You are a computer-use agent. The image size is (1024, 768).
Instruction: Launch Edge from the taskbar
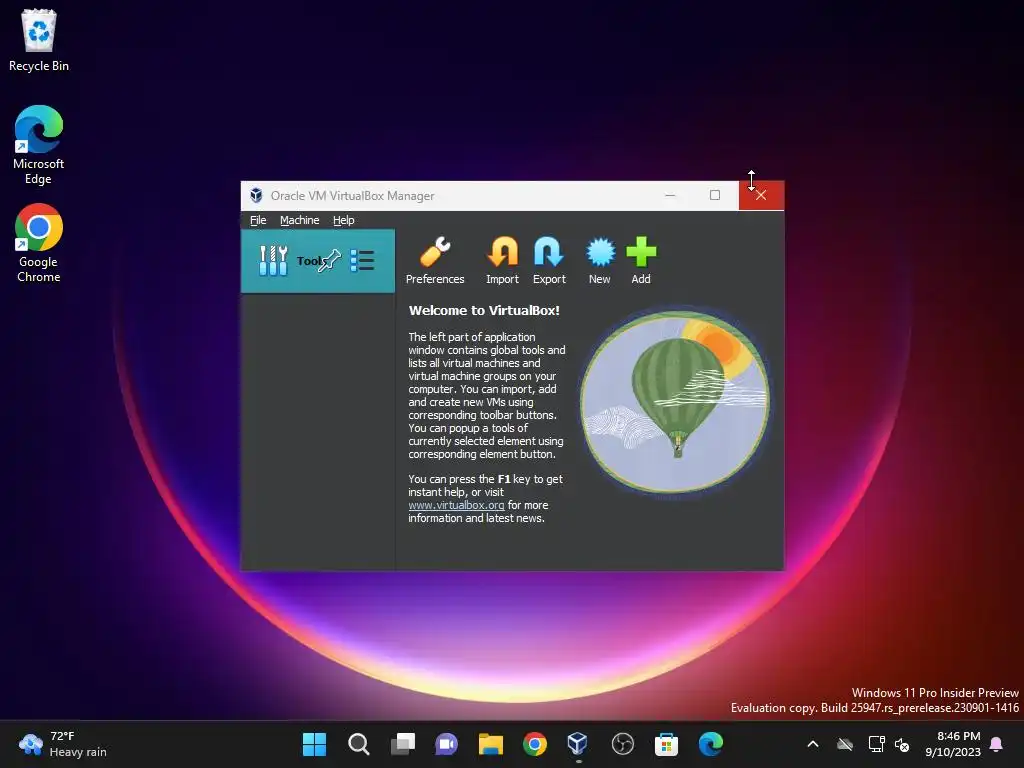coord(711,744)
